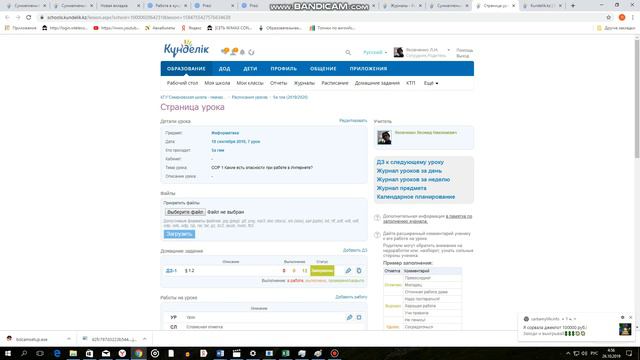Open options arrow for the second downloaded file
Screen dimensions: 640x360
click(144, 339)
